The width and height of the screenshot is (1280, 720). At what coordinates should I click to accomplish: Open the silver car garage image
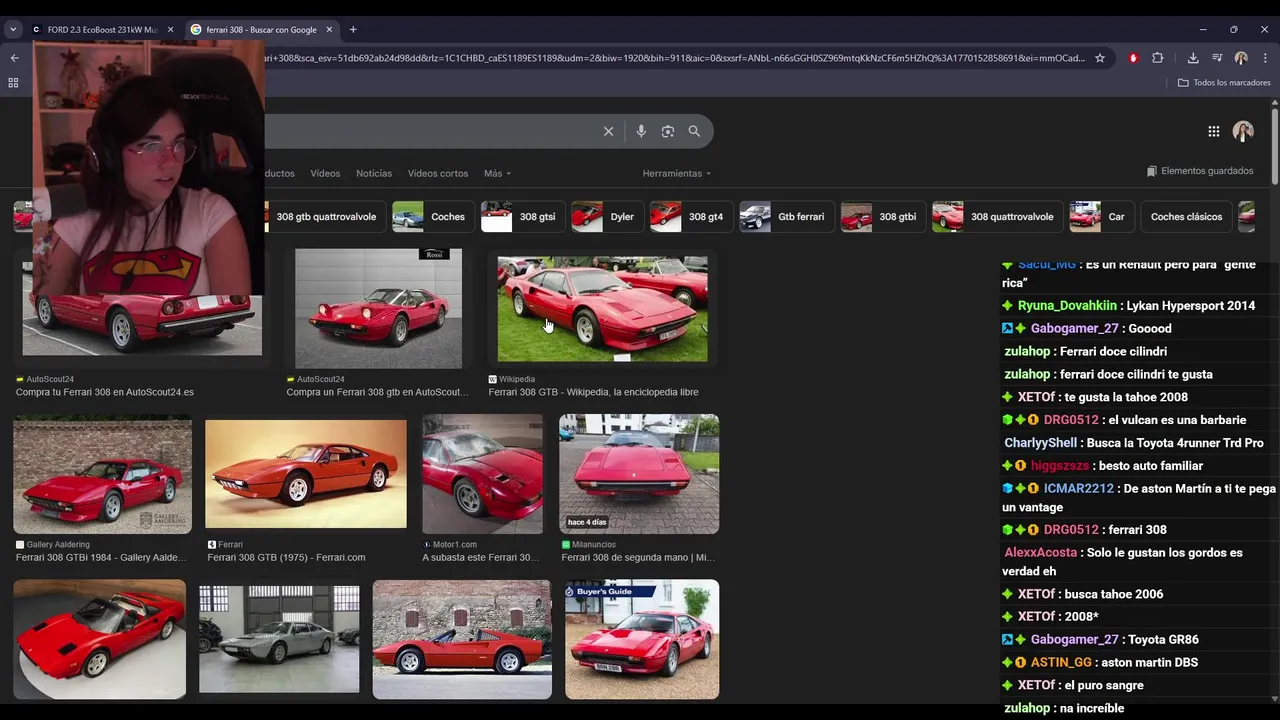pos(279,640)
